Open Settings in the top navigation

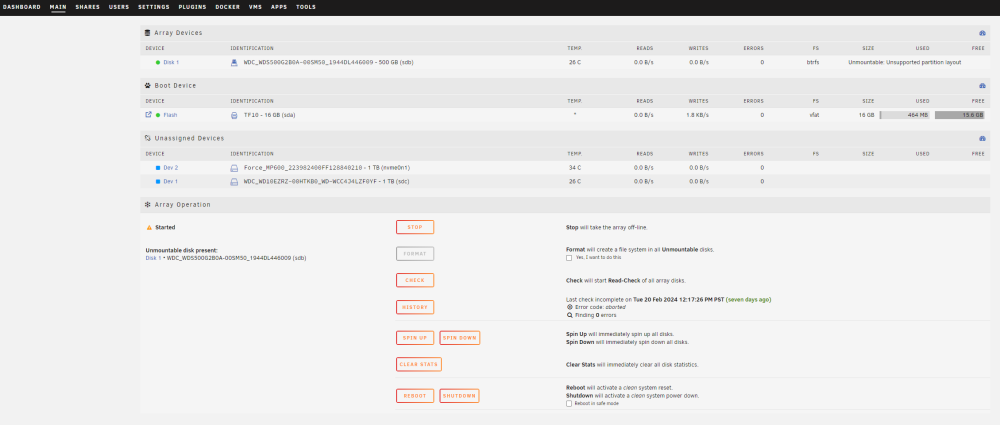pyautogui.click(x=154, y=7)
